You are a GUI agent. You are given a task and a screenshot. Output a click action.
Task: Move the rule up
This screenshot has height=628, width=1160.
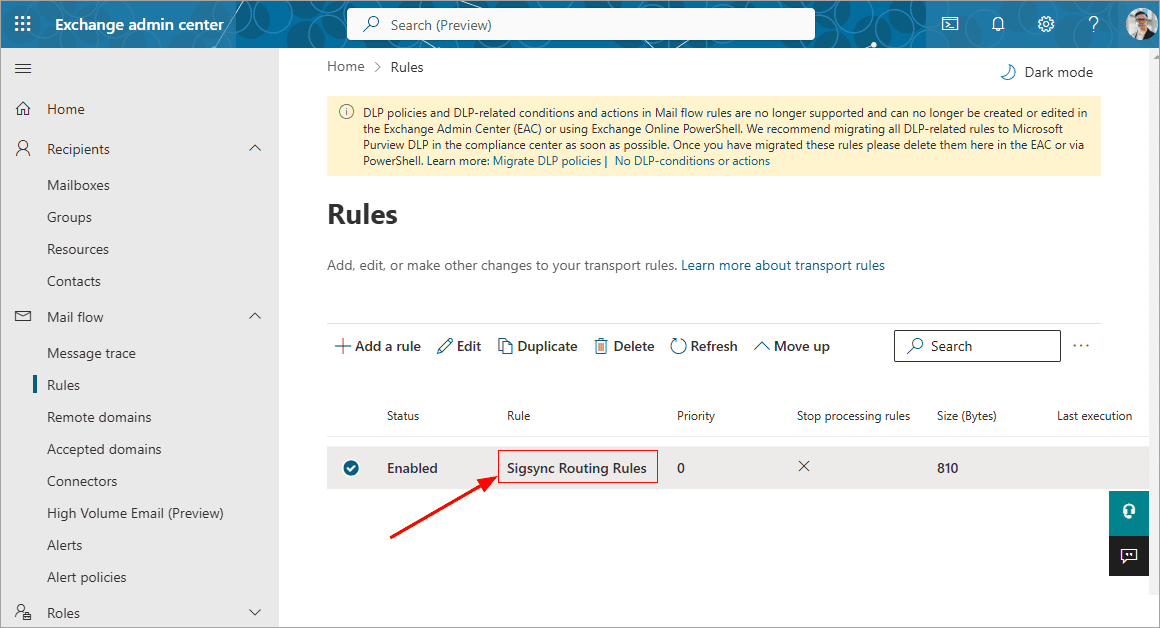(792, 346)
